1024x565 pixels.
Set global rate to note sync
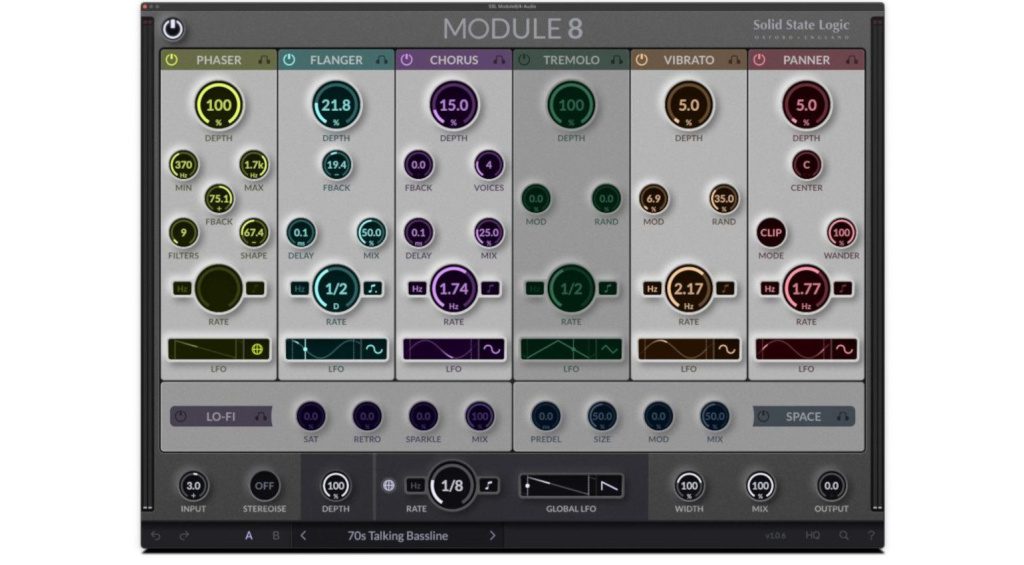click(488, 485)
